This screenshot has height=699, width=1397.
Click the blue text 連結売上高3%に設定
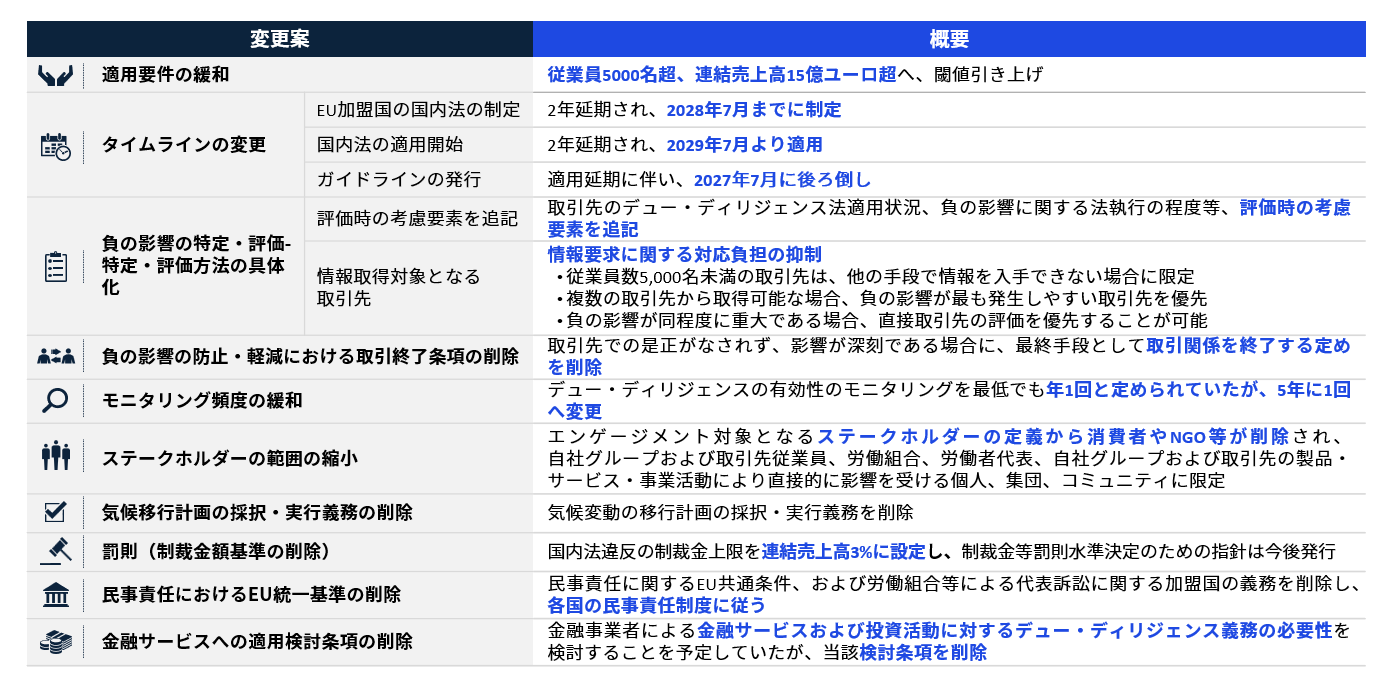point(845,551)
